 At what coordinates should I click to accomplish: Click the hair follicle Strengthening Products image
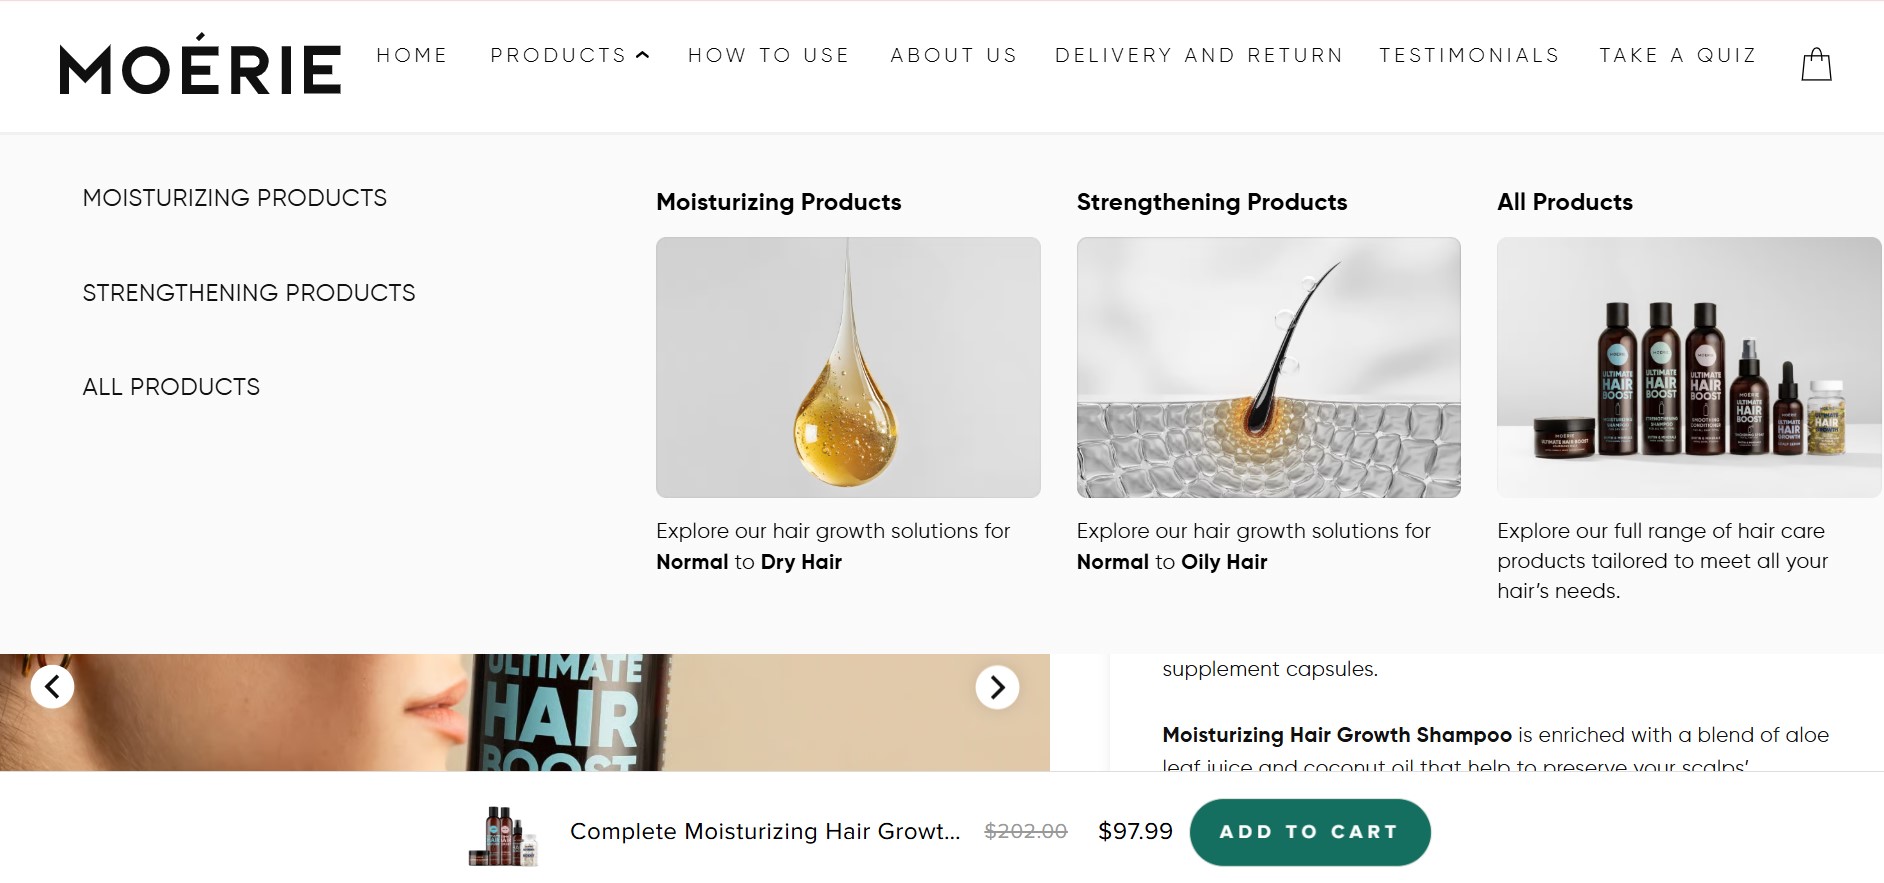pyautogui.click(x=1268, y=367)
